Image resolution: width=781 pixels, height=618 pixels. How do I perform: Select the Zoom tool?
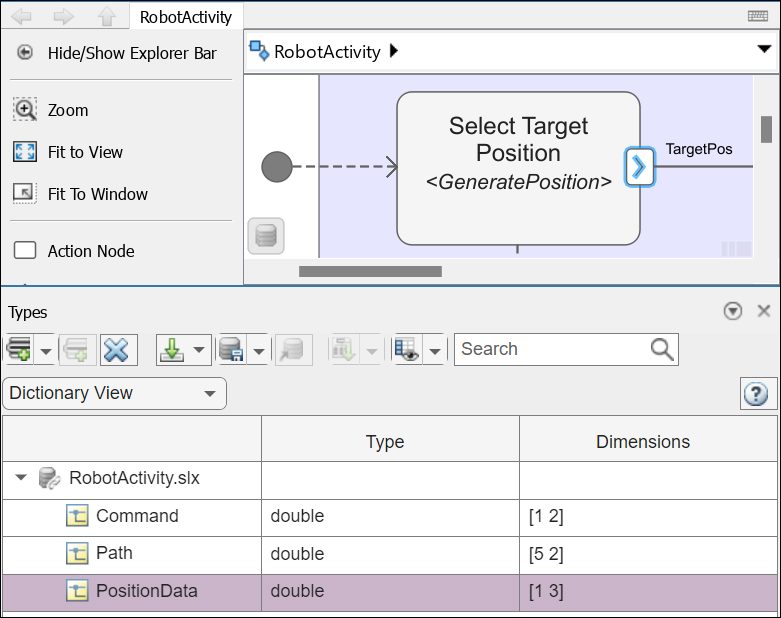tap(51, 110)
